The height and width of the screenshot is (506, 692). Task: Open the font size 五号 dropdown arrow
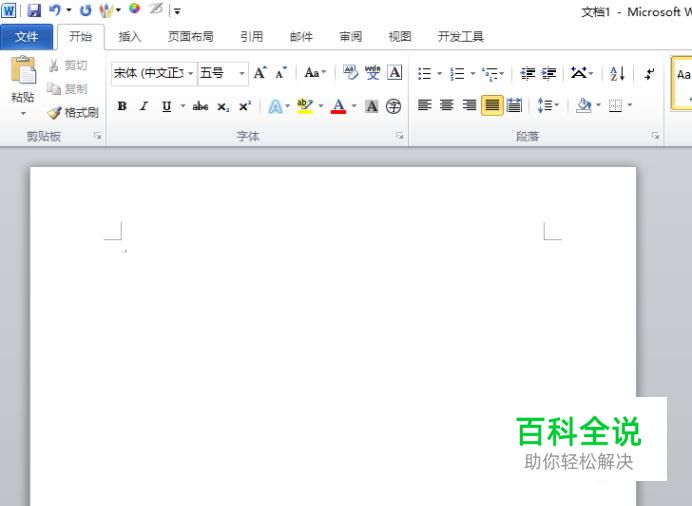242,73
